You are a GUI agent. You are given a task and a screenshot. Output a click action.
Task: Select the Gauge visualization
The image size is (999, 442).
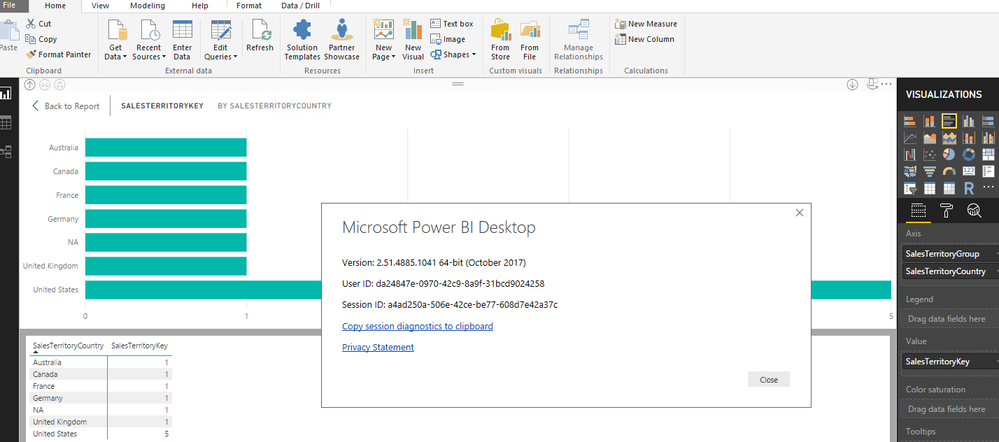click(949, 171)
